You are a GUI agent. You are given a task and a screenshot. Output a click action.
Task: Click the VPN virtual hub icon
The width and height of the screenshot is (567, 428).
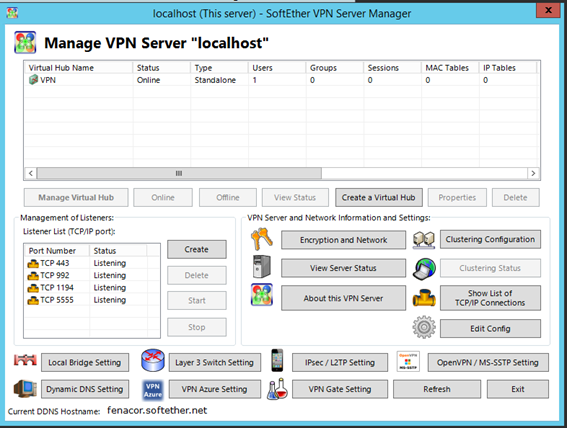[33, 80]
